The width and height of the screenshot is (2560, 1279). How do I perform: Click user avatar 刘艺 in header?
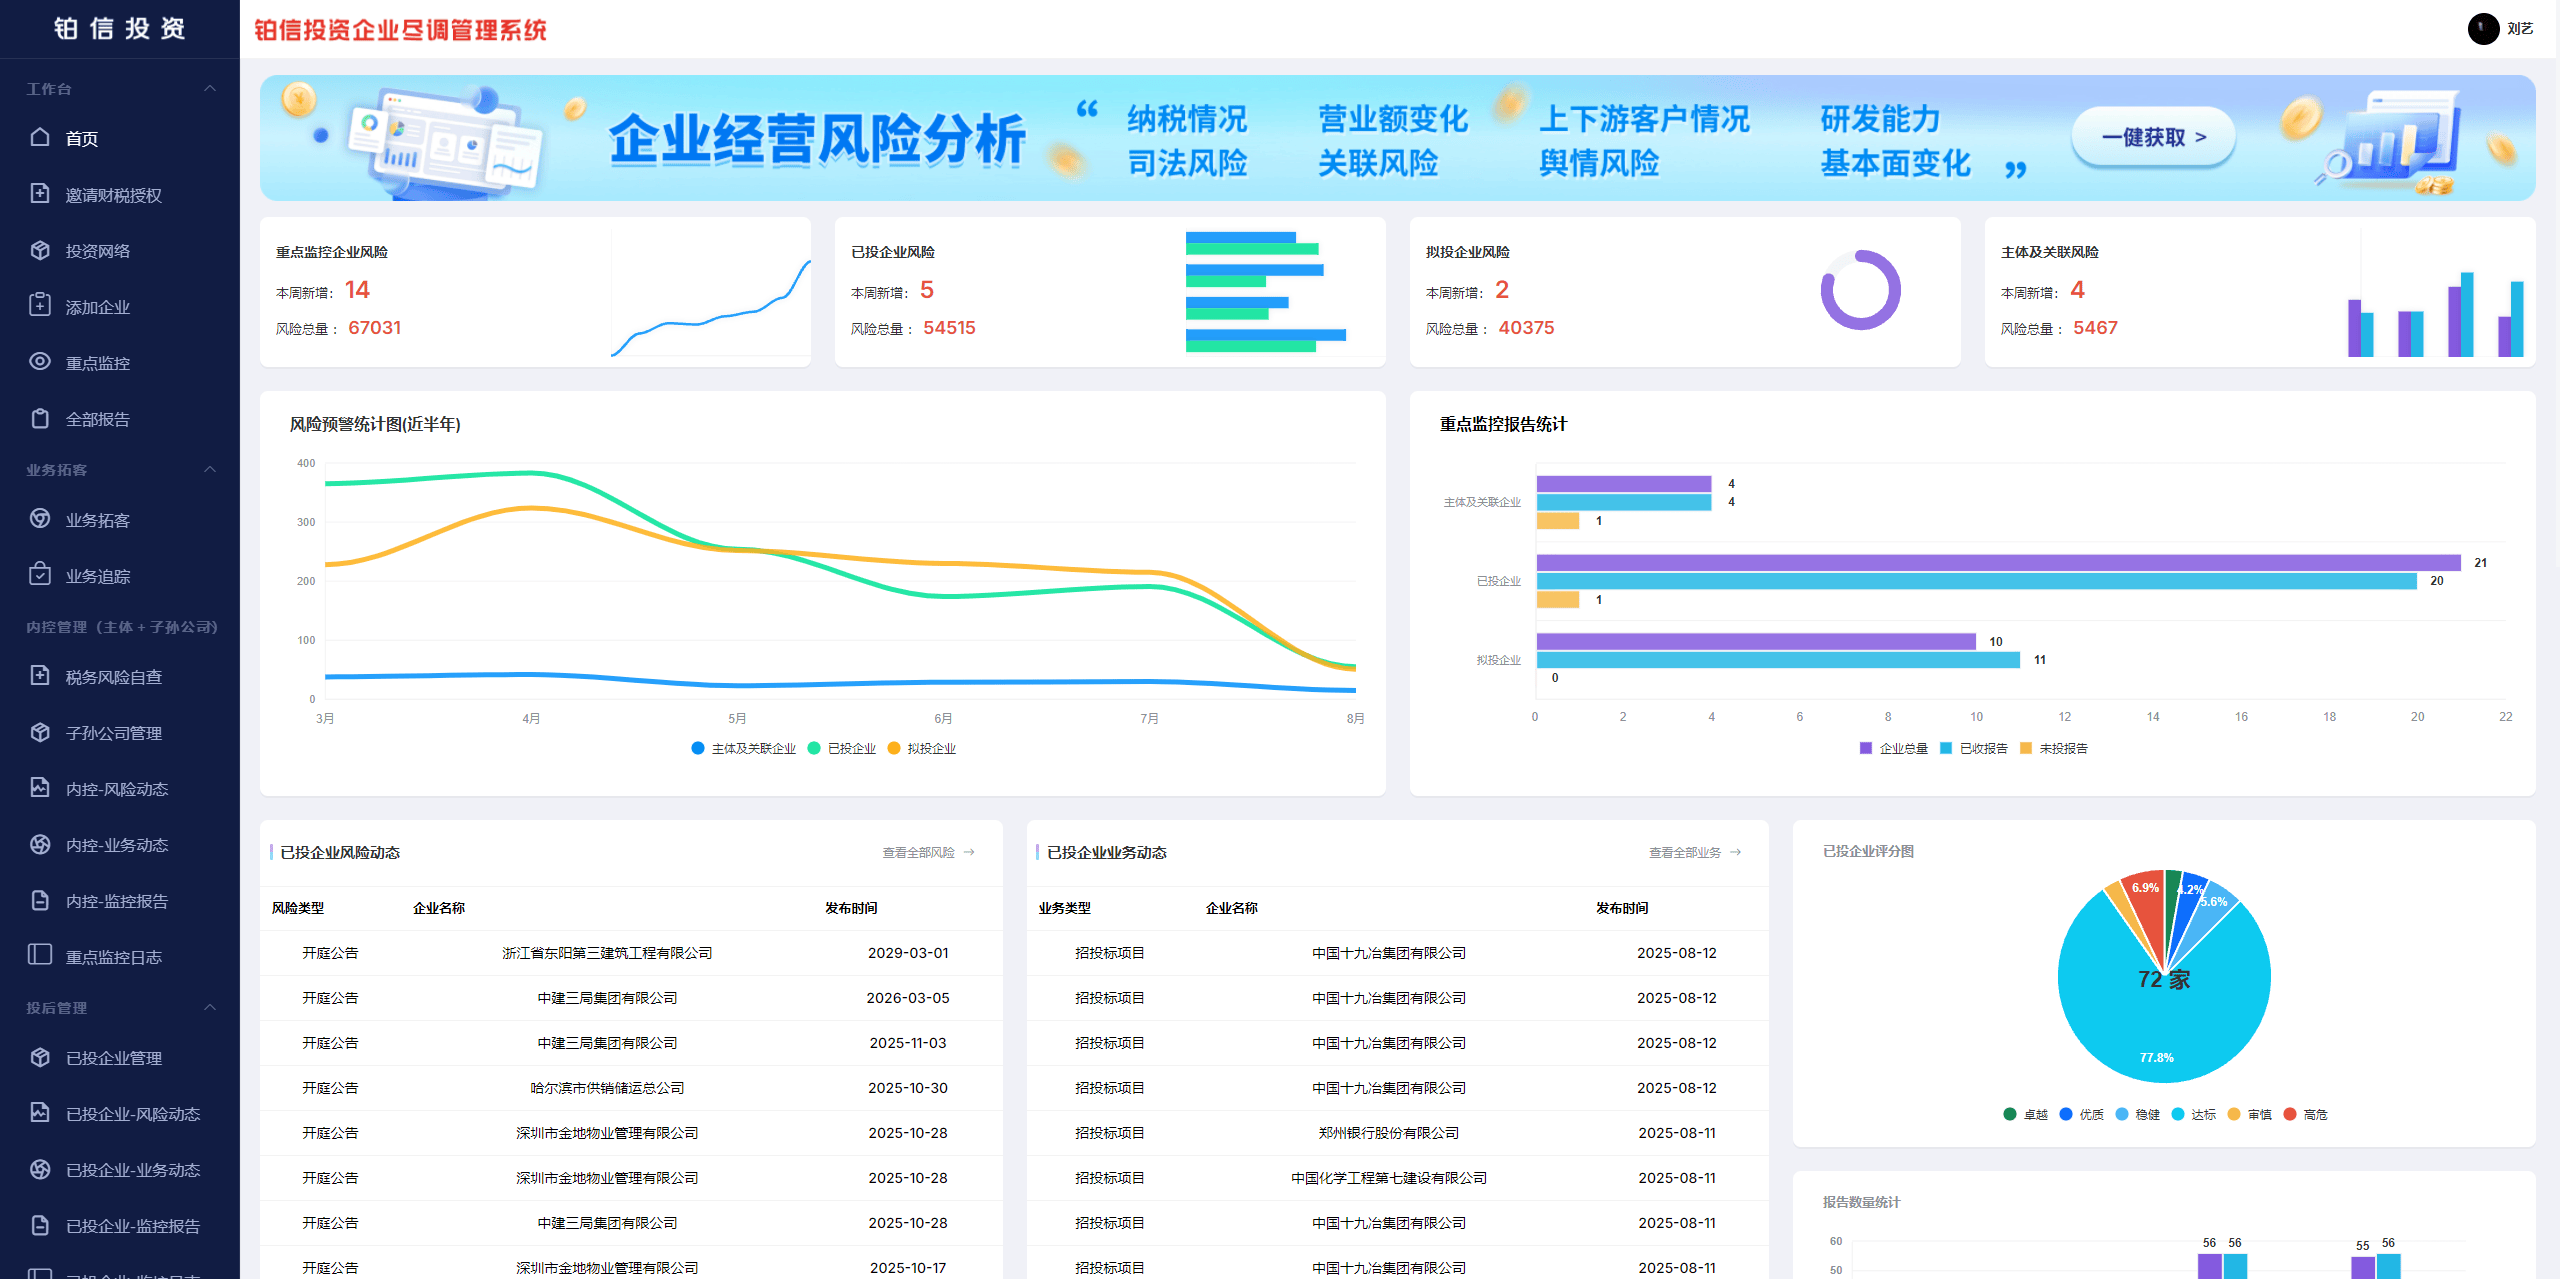(x=2483, y=29)
